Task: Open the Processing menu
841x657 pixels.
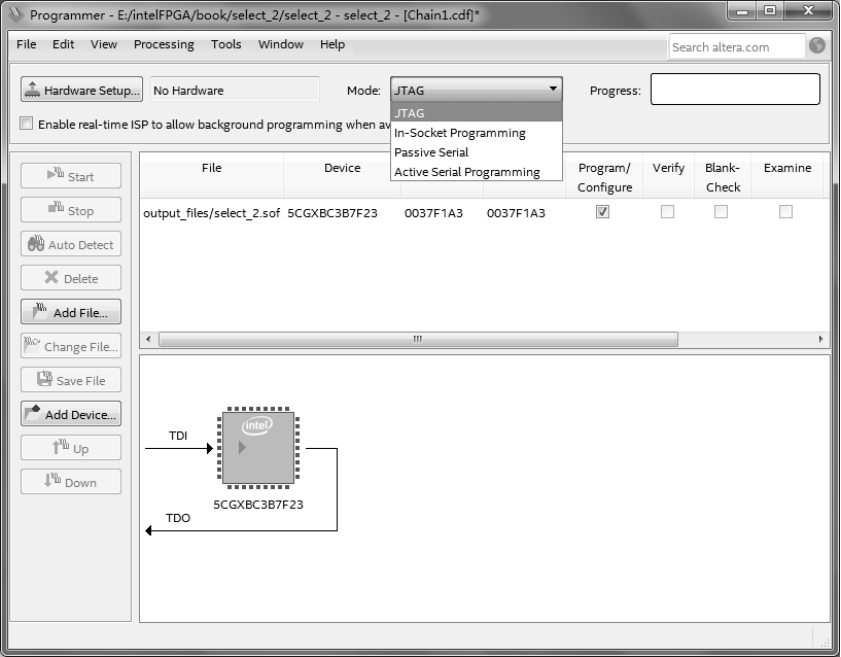Action: (164, 44)
